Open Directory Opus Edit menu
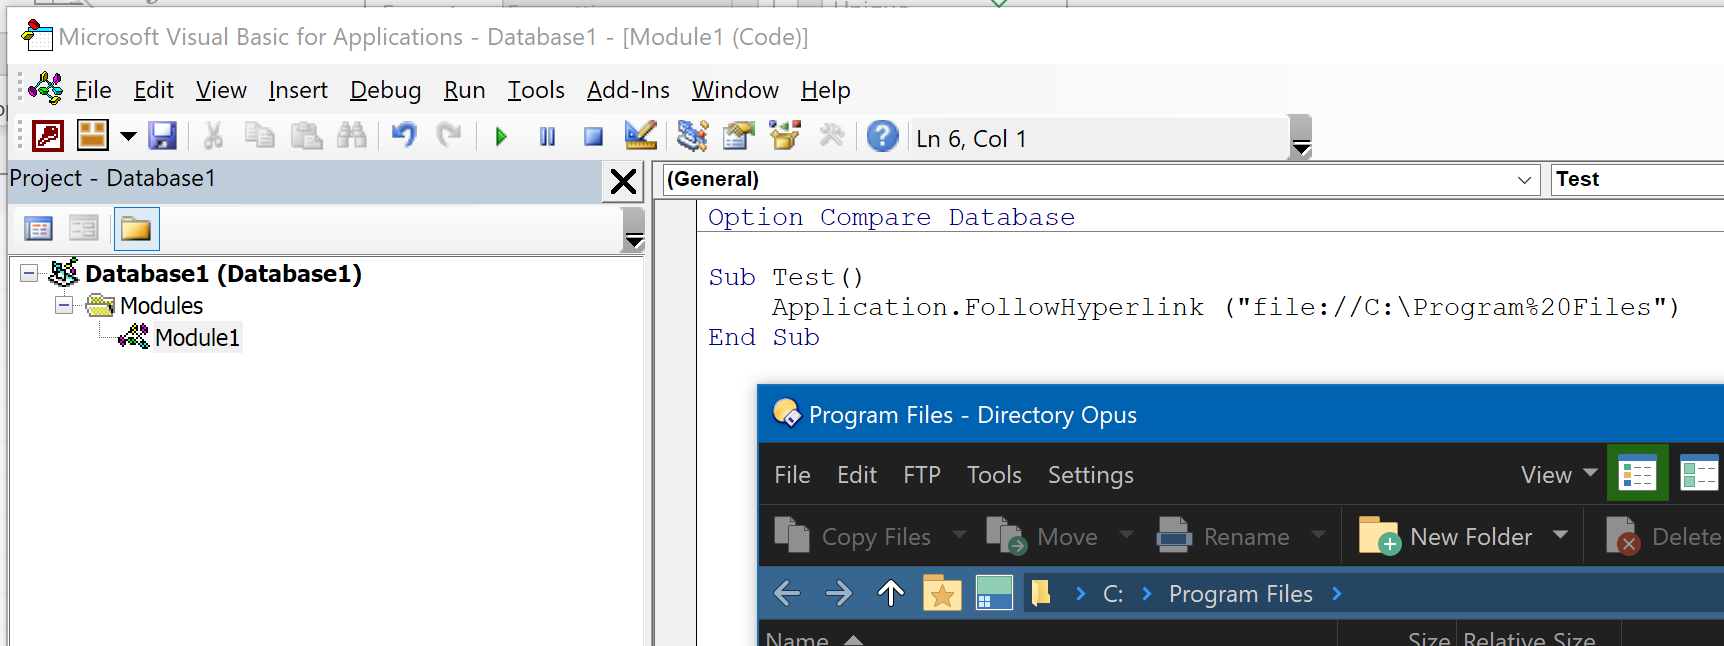This screenshot has width=1724, height=646. (857, 475)
